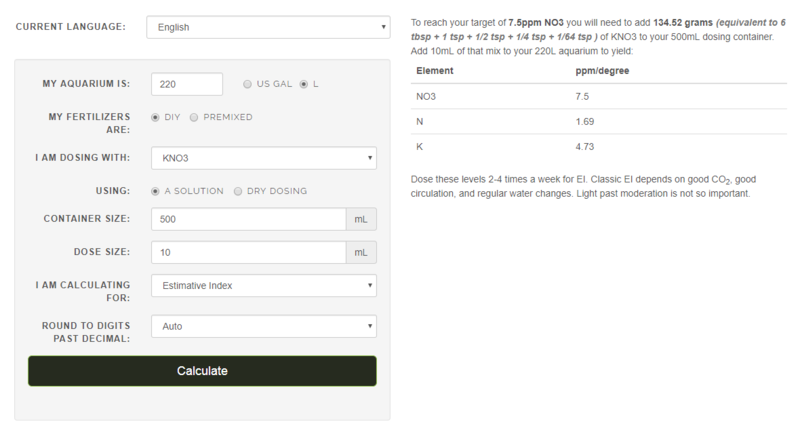This screenshot has height=430, width=800.
Task: Click the MY AQUARIUM IS label
Action: pyautogui.click(x=86, y=84)
